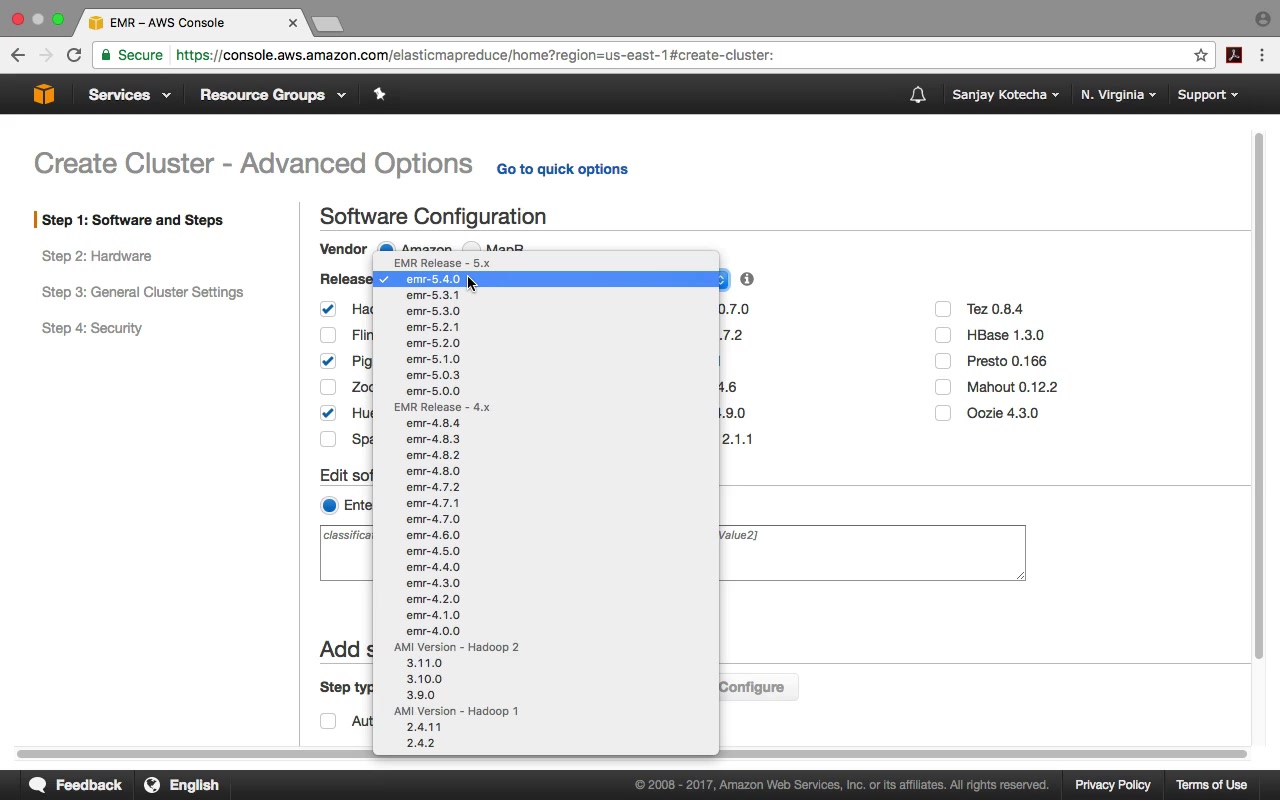1280x800 pixels.
Task: Click the AWS console home cube icon
Action: click(44, 94)
